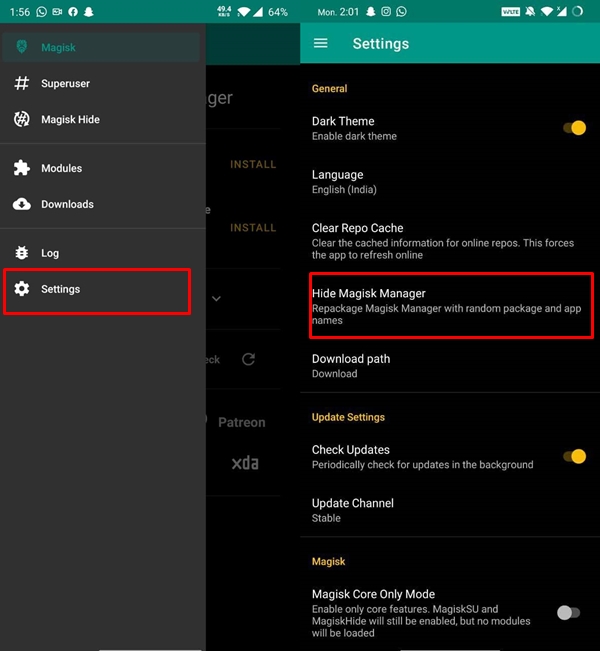Open the Patreon link

242,422
